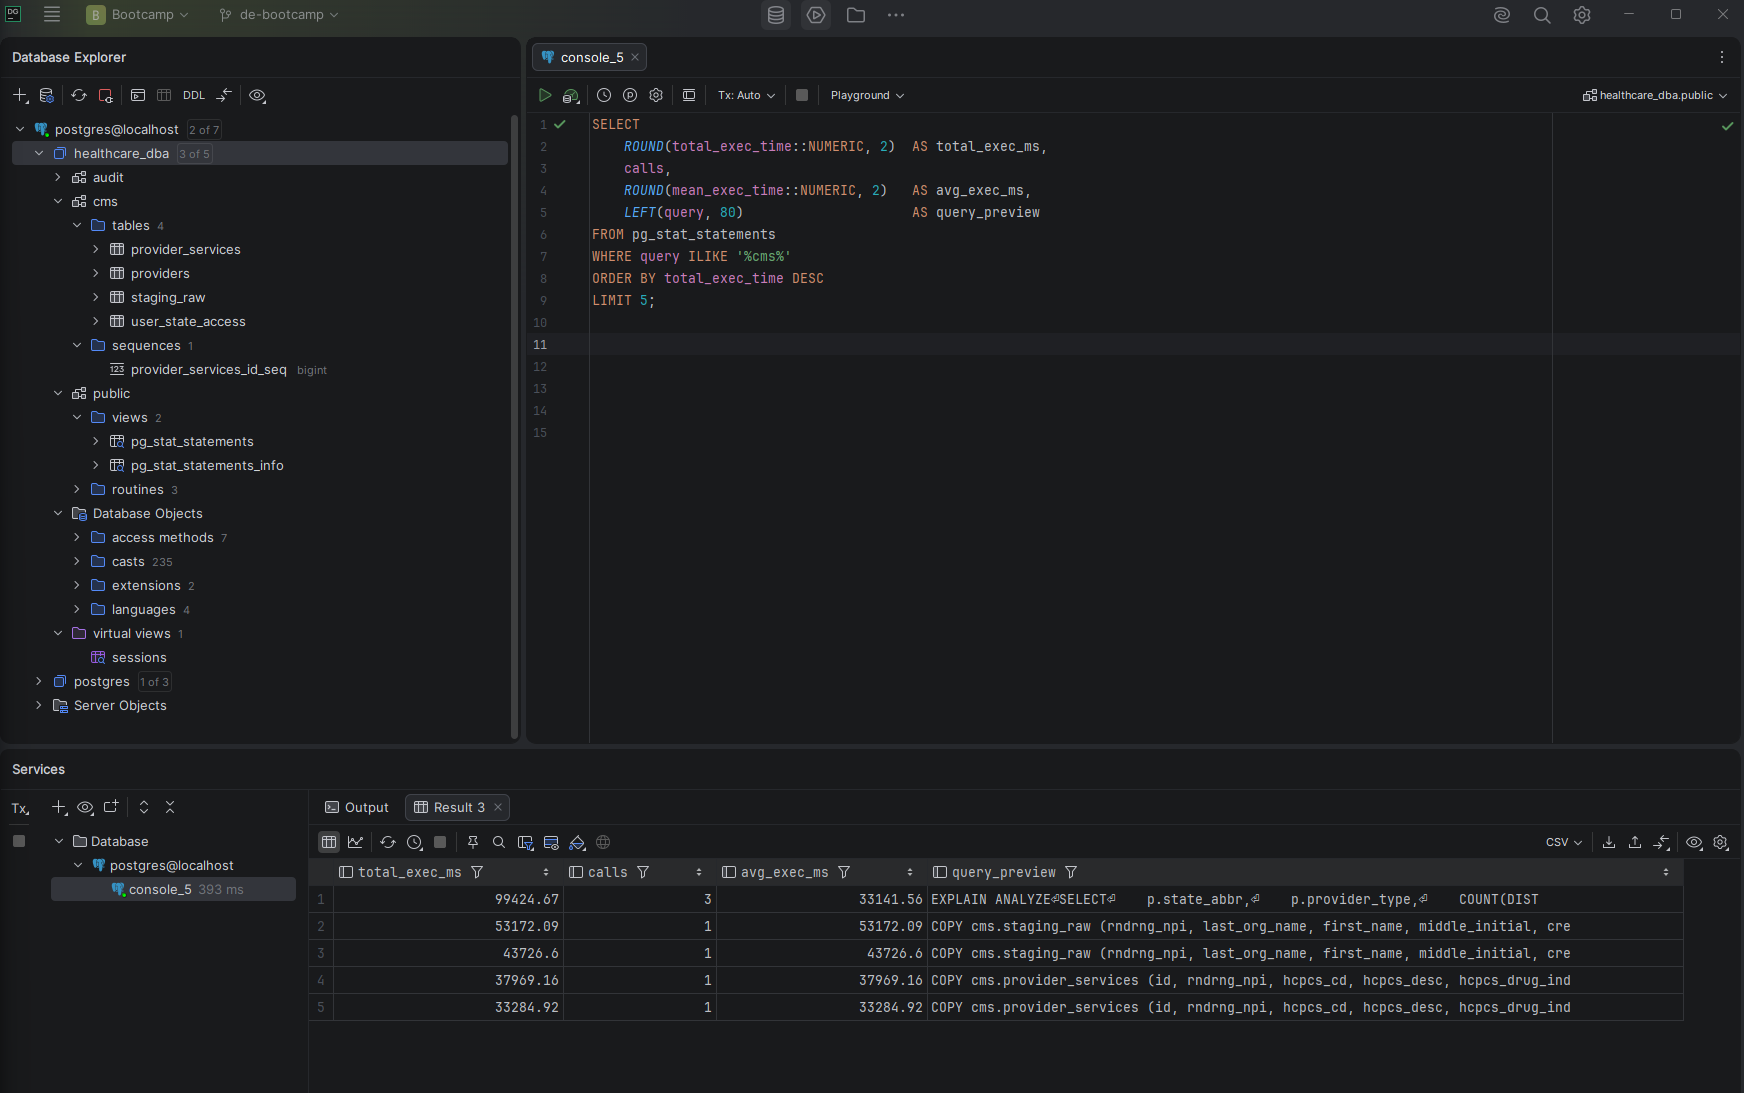Open Explain Plan icon in console toolbar

[571, 95]
